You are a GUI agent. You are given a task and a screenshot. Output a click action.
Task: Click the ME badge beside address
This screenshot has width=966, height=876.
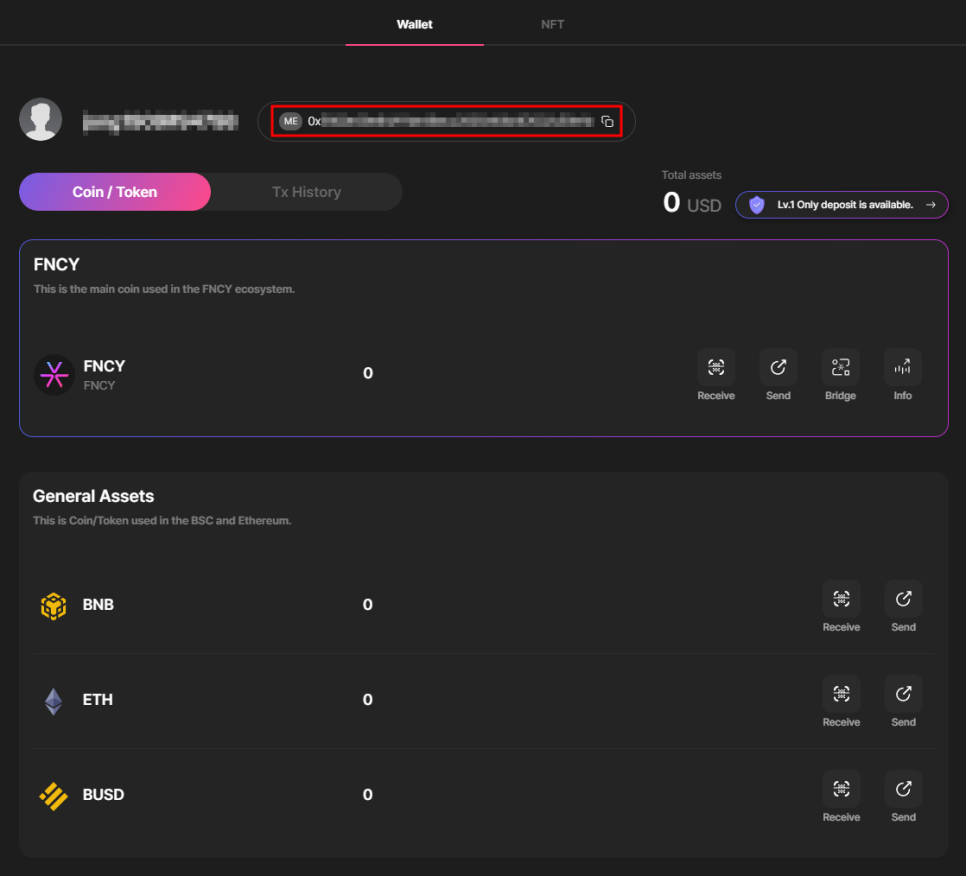[x=290, y=121]
